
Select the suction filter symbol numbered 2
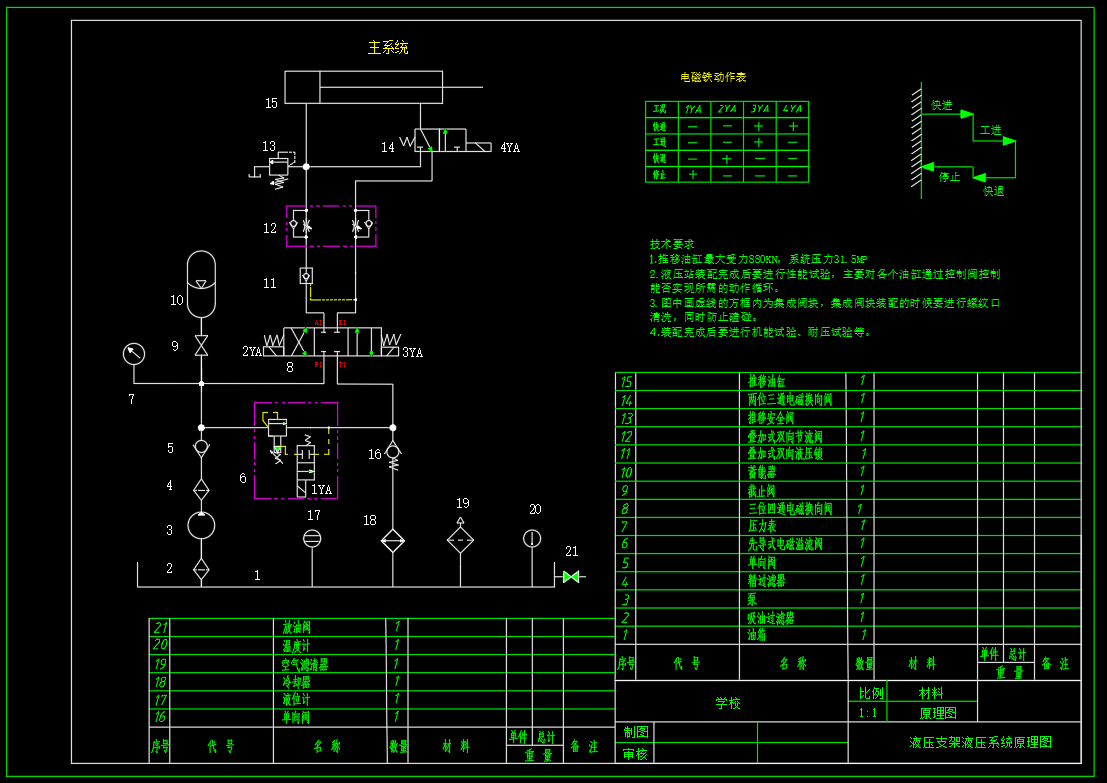pos(201,569)
